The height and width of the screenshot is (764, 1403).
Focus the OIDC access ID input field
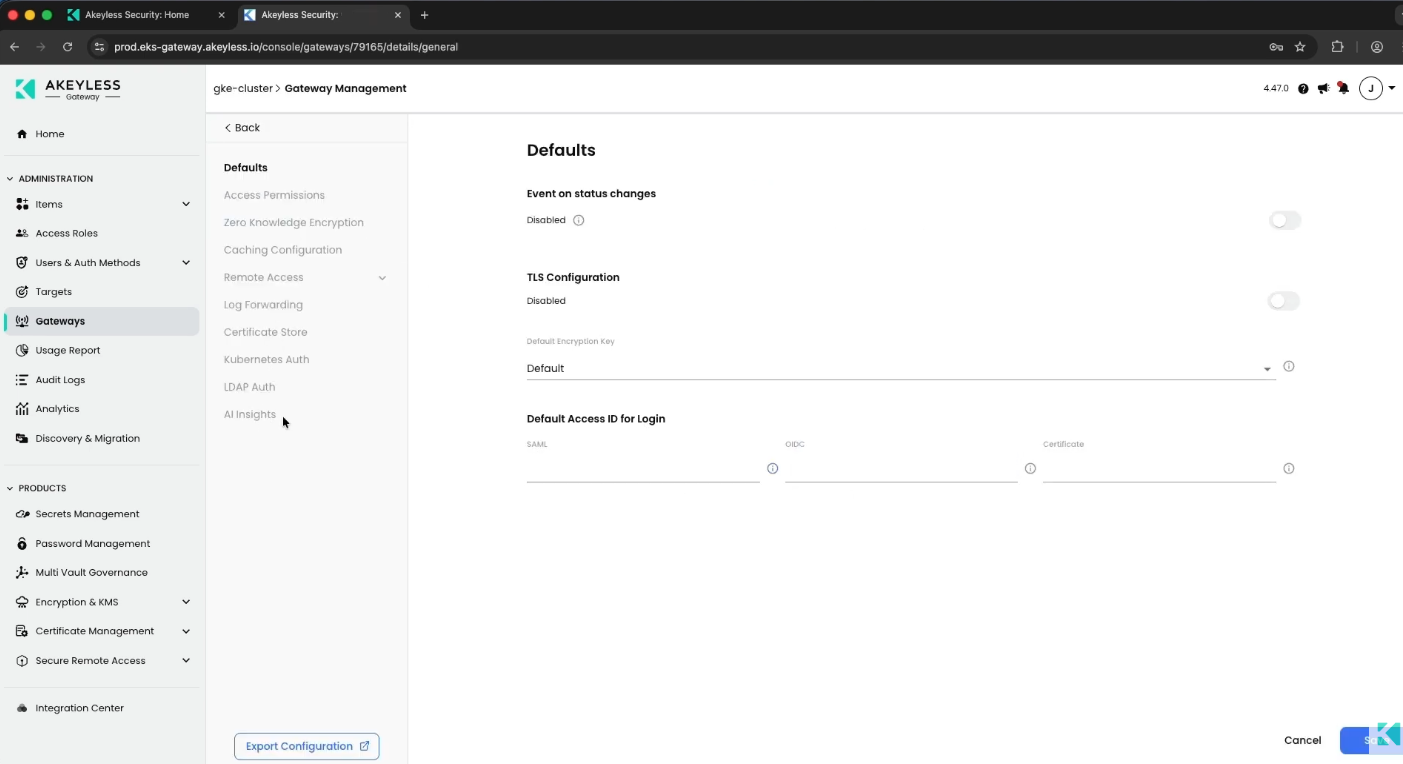[x=901, y=468]
